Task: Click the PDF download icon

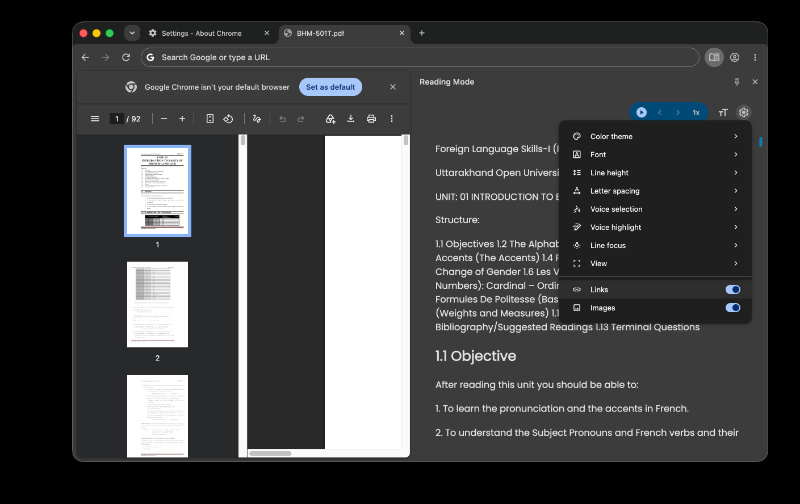Action: point(351,119)
